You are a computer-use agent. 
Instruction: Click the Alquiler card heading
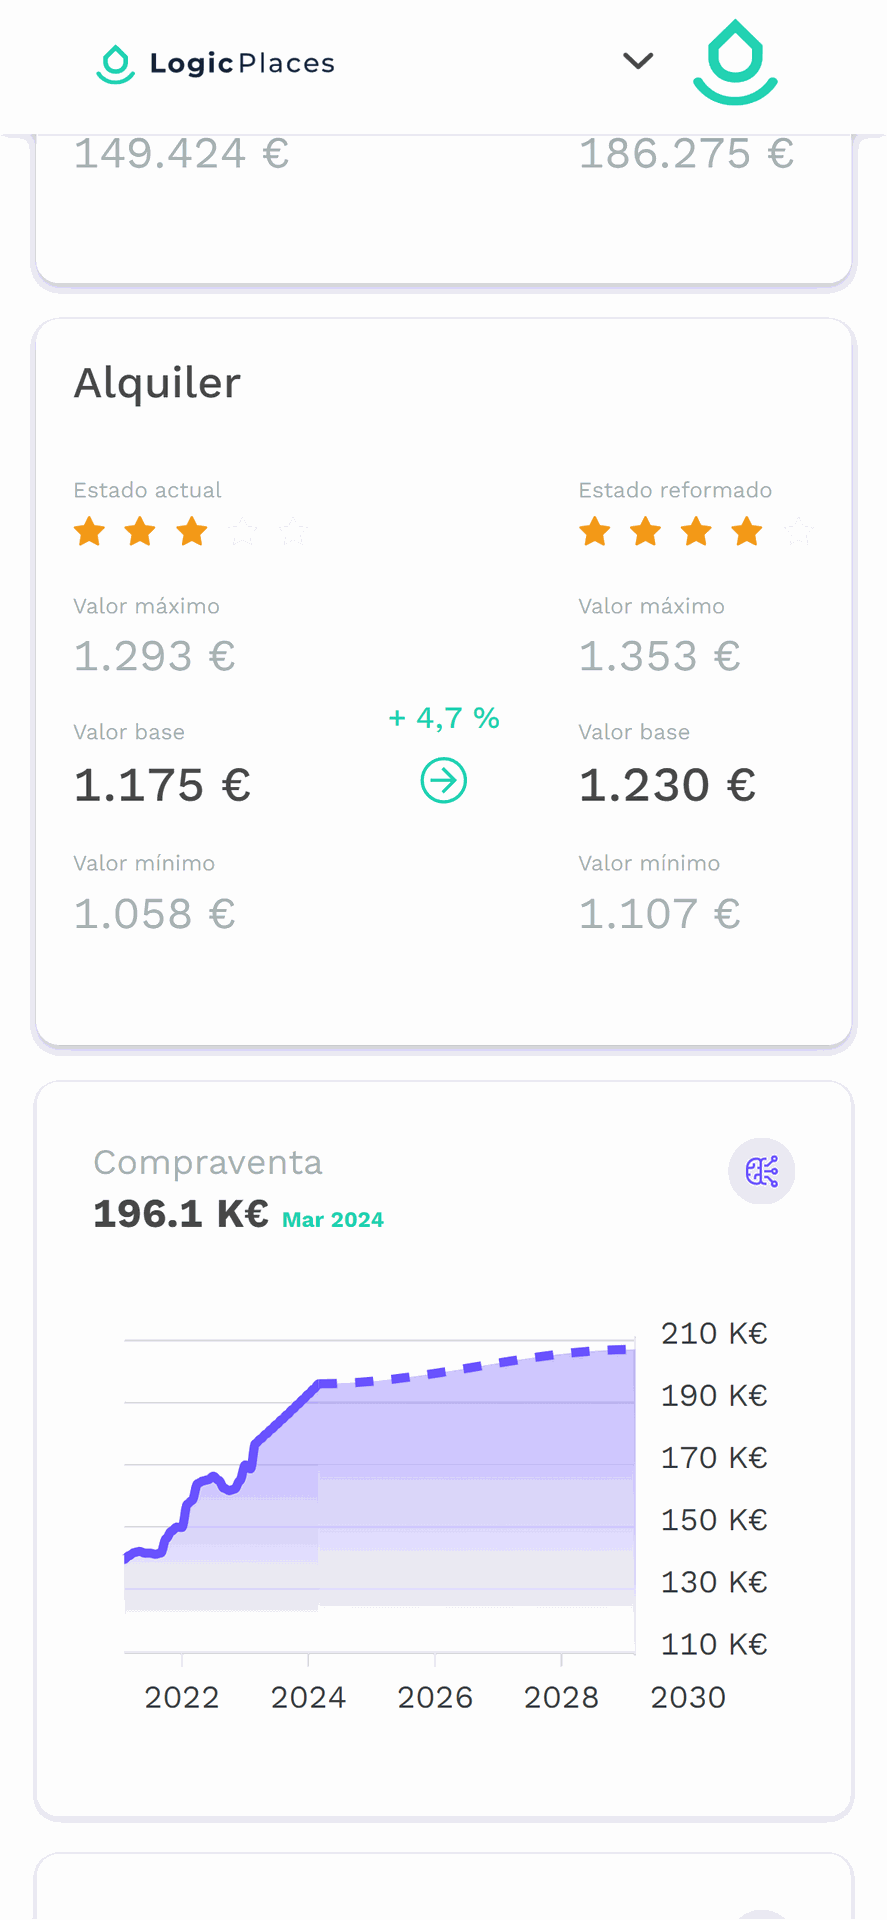coord(158,383)
